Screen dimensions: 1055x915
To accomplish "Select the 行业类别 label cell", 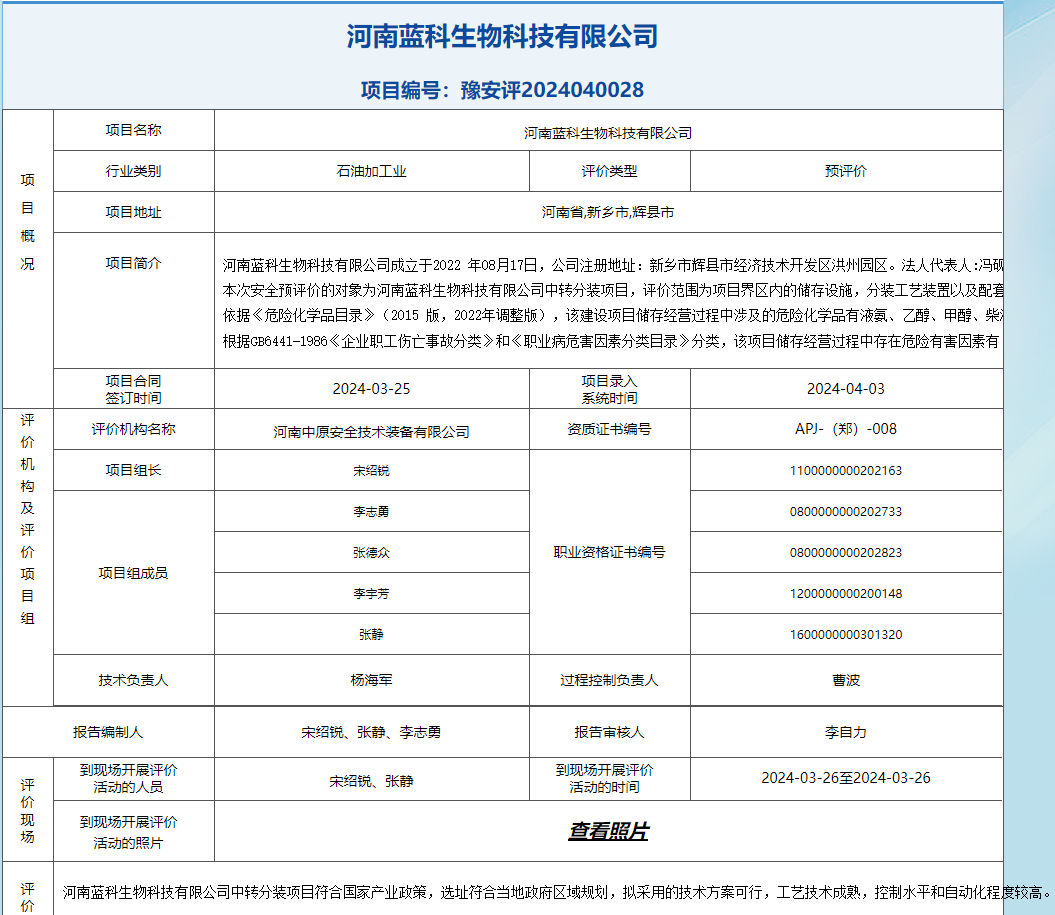I will point(133,172).
